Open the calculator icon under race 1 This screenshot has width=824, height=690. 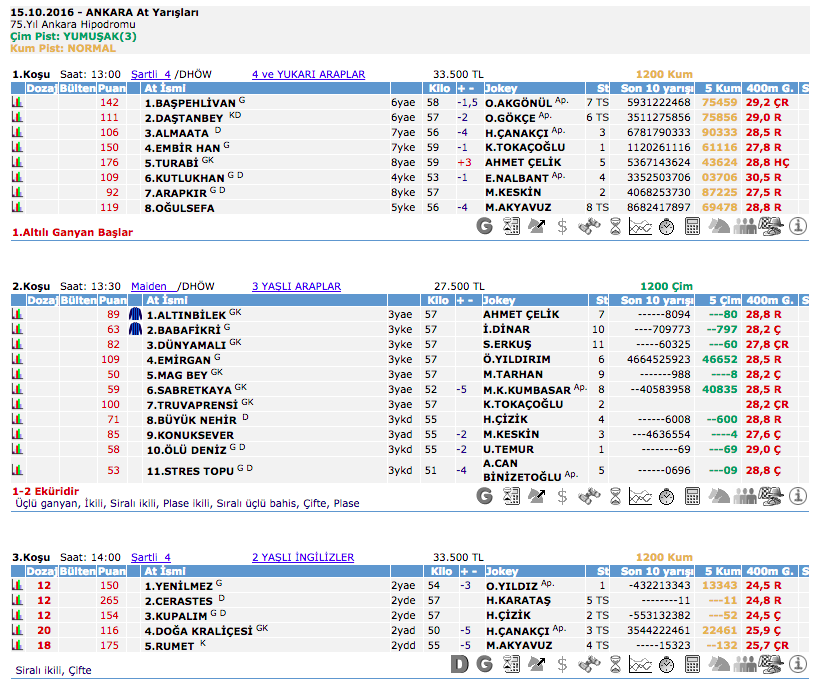coord(692,226)
